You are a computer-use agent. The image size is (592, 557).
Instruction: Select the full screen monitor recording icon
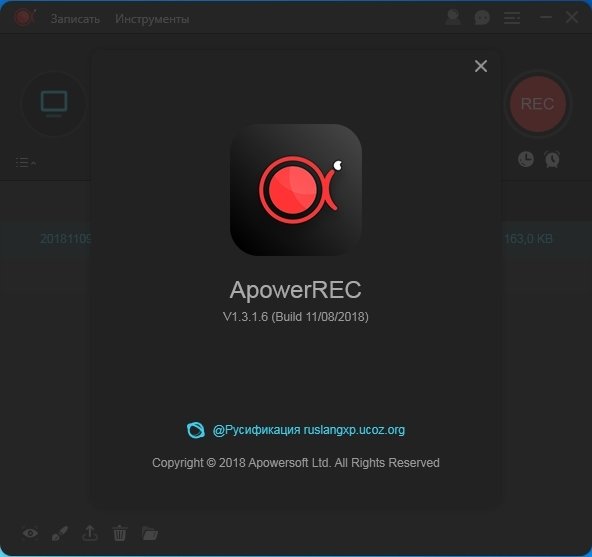click(54, 103)
